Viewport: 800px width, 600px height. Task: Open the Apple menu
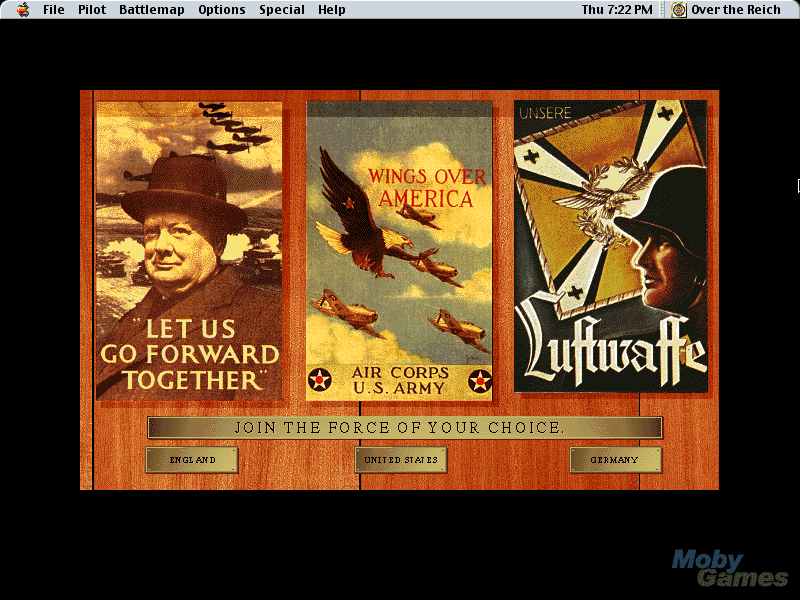tap(23, 10)
